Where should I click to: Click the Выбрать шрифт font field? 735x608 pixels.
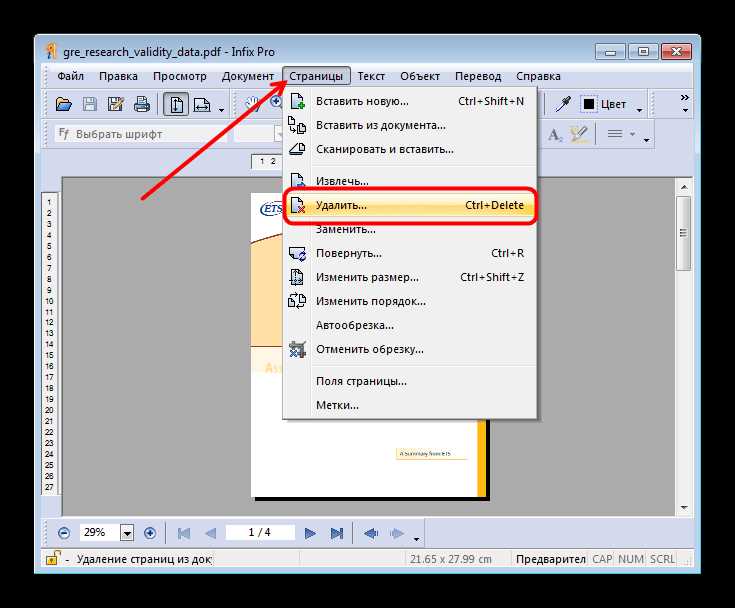coord(141,134)
